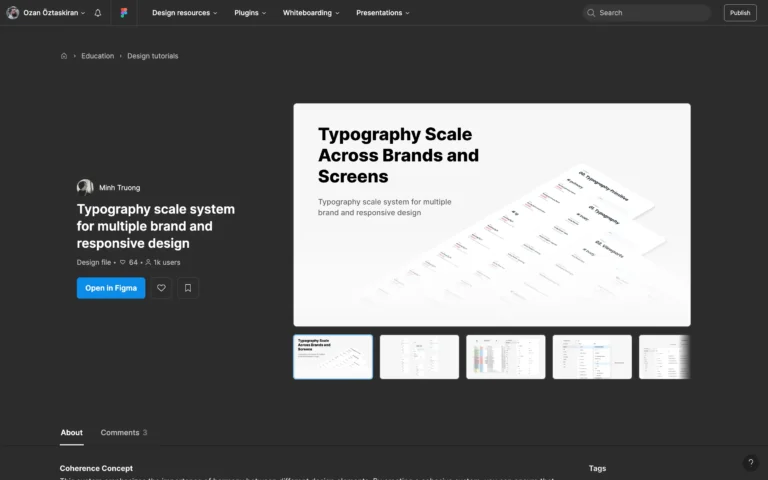The width and height of the screenshot is (768, 480).
Task: Open the help question mark button
Action: 751,463
